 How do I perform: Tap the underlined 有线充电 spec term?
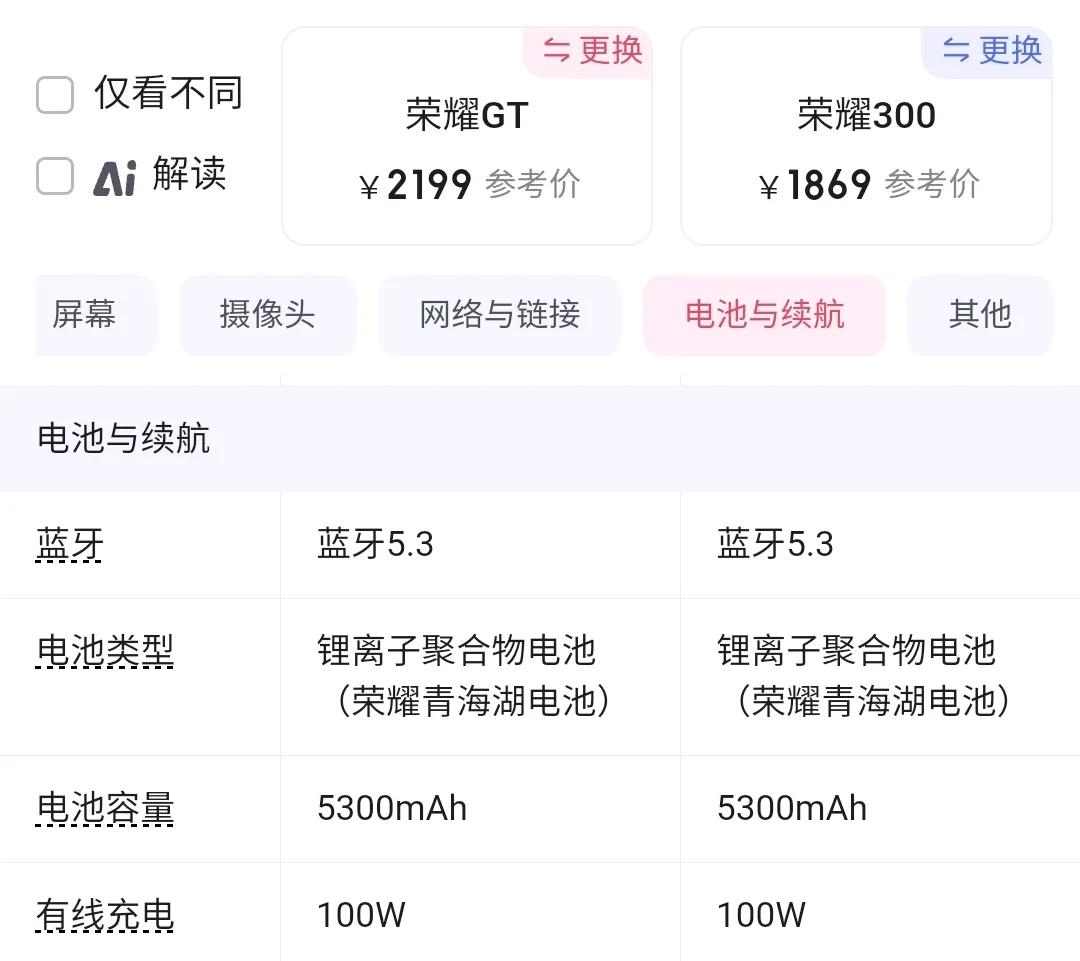104,916
